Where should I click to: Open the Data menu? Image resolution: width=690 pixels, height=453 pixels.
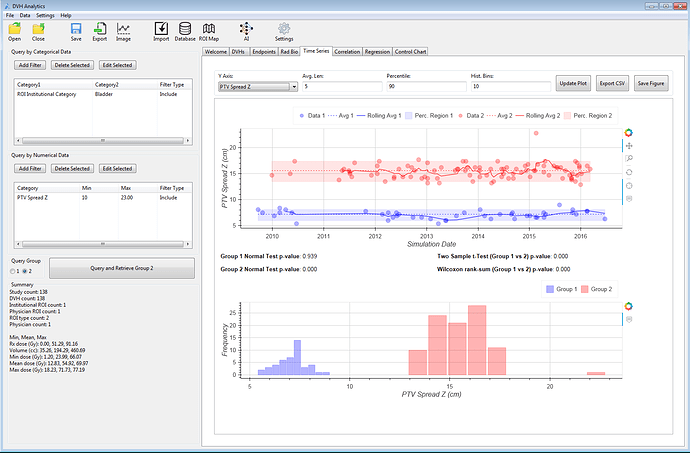point(25,16)
